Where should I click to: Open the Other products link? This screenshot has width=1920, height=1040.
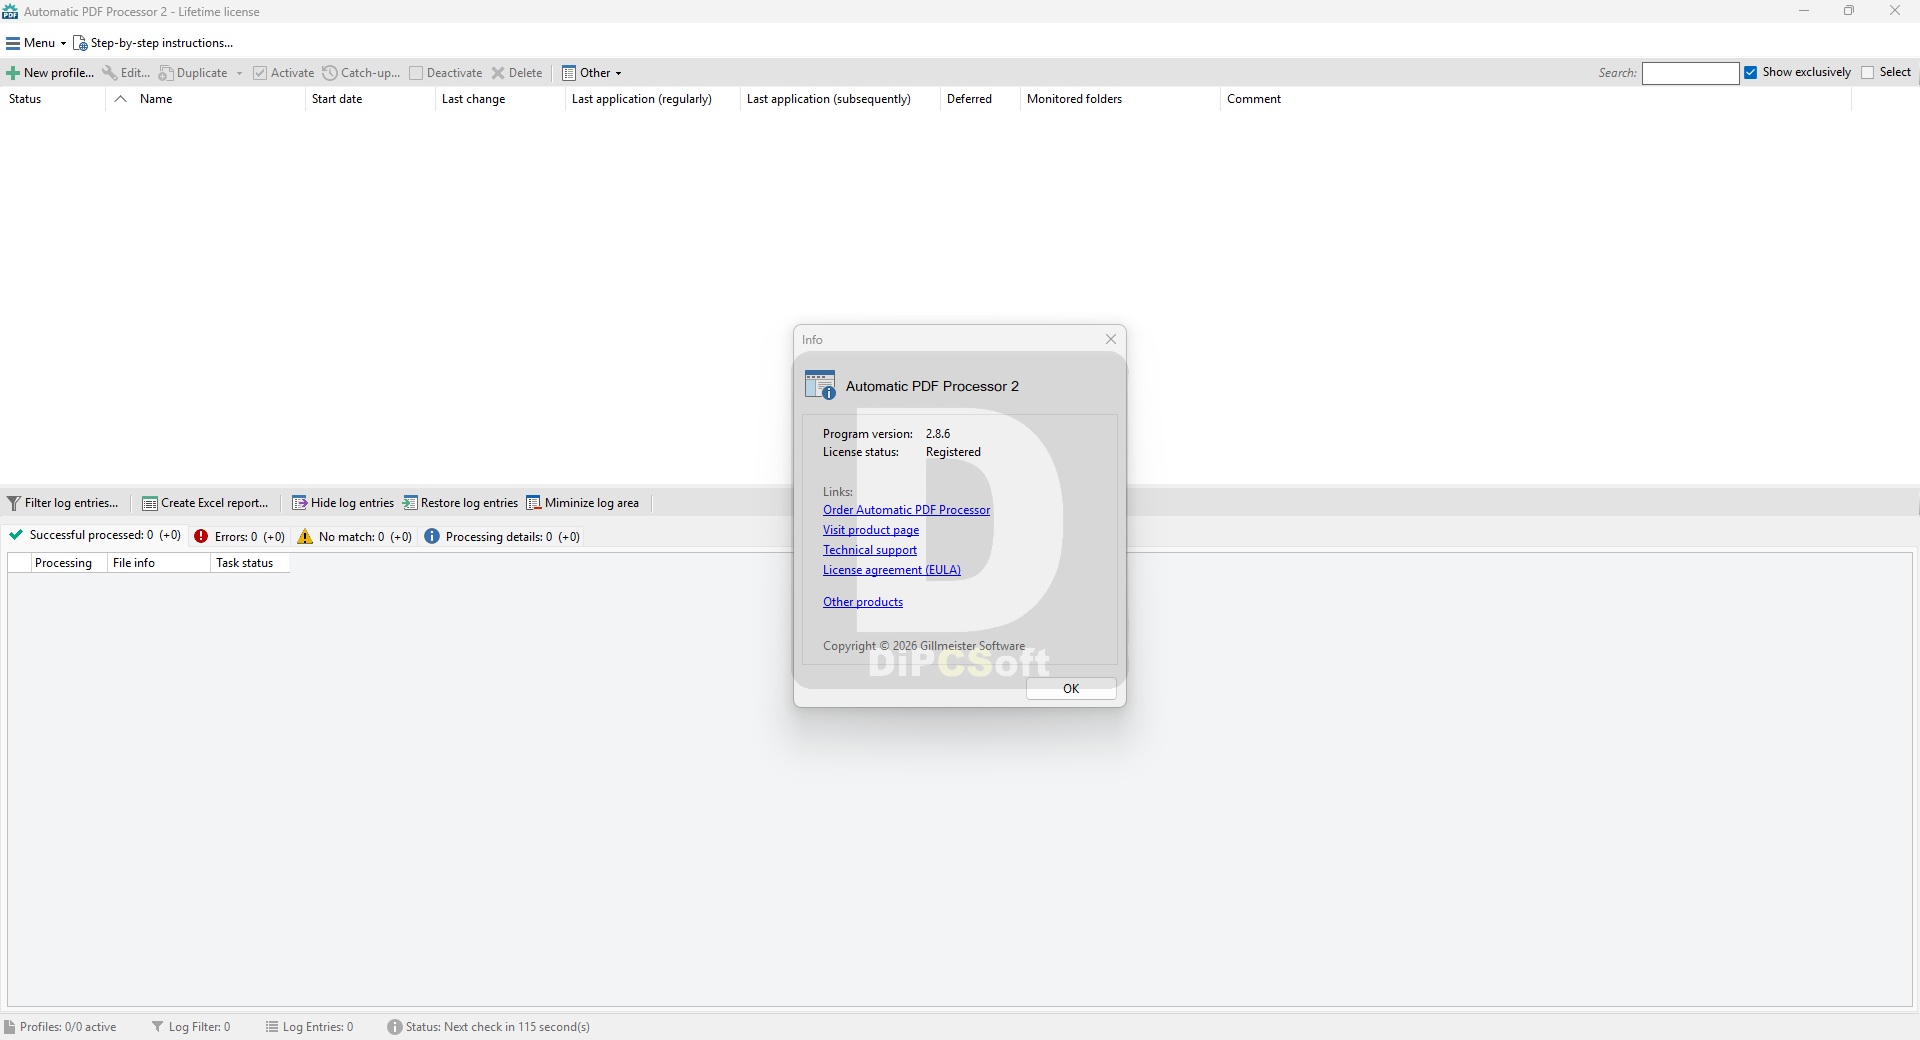pyautogui.click(x=863, y=602)
